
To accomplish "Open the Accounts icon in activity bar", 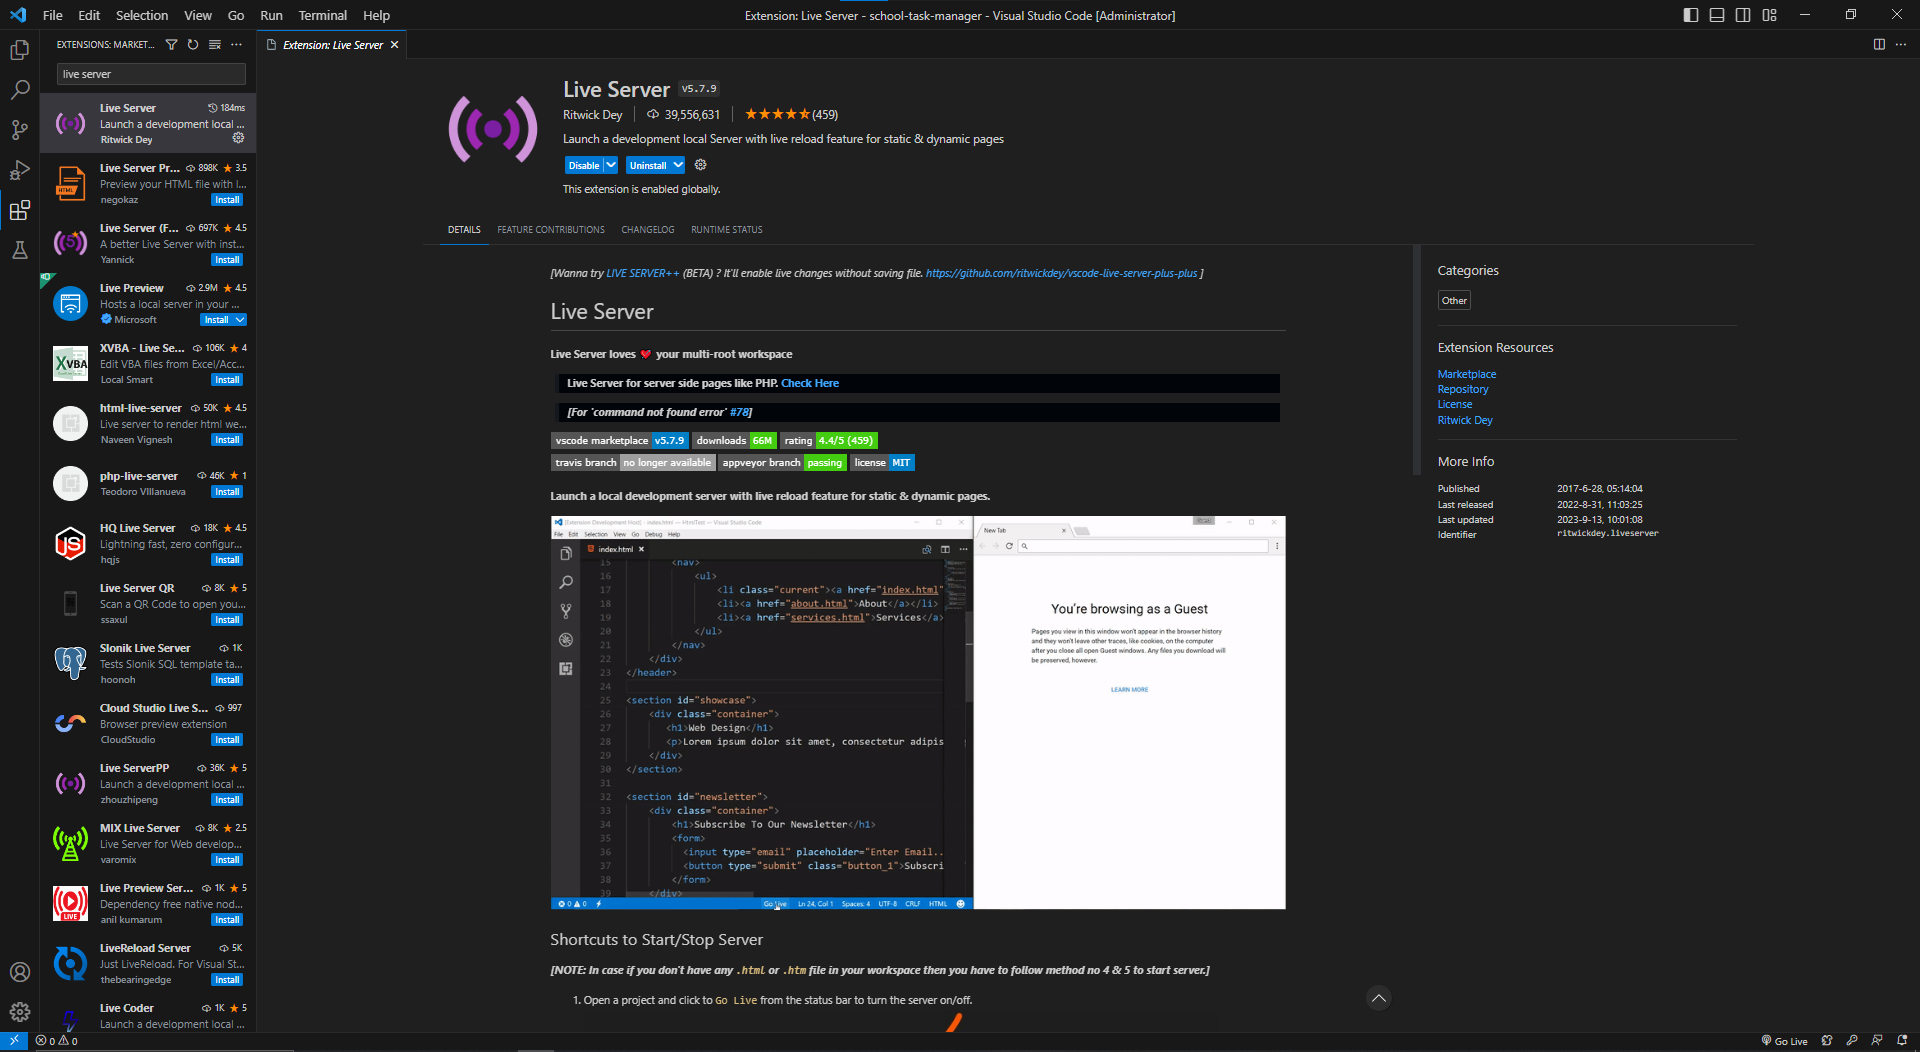I will [x=19, y=972].
